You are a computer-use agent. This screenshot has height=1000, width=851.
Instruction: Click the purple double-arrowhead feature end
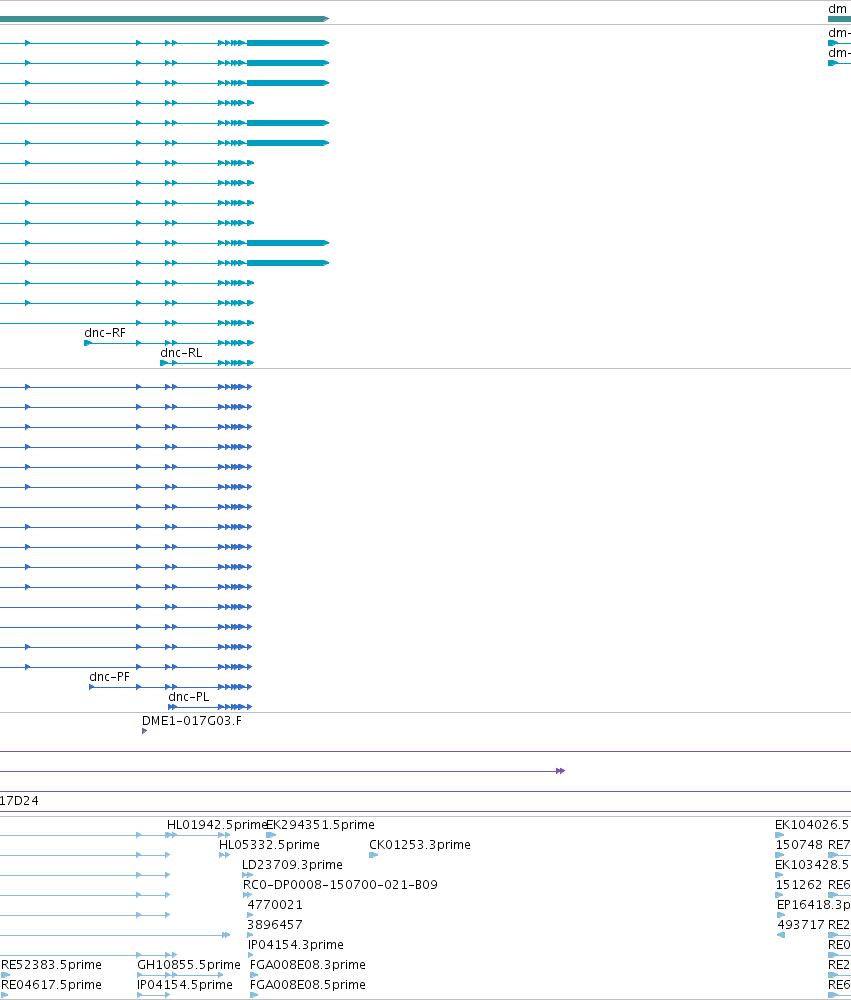tap(561, 771)
